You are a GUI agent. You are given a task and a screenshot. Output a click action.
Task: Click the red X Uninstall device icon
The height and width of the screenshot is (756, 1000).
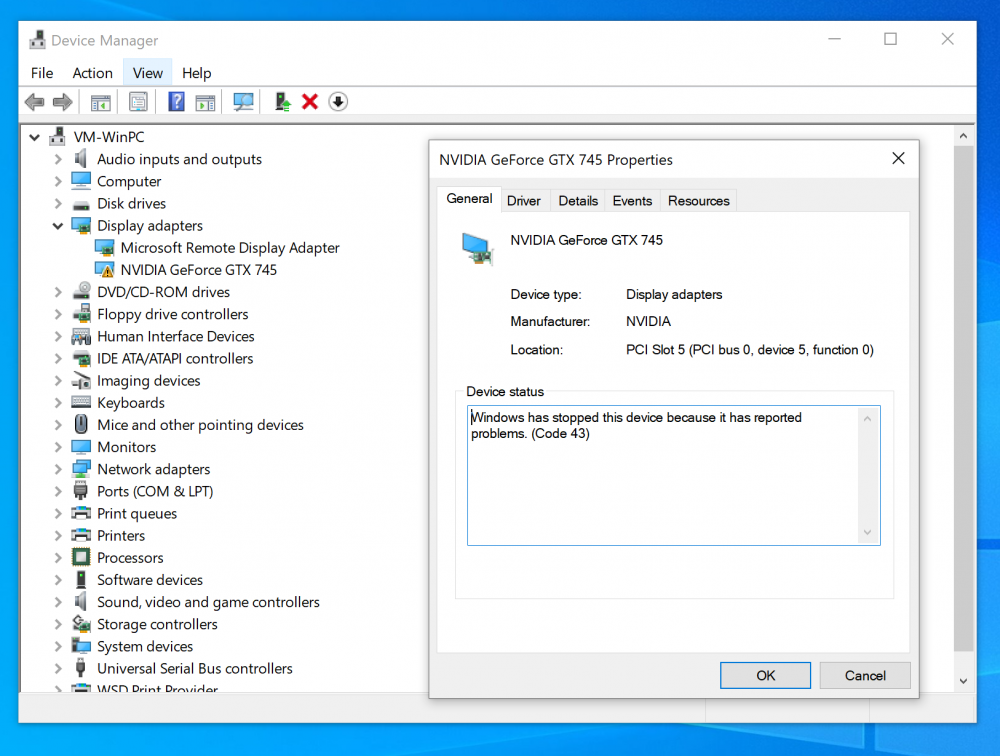coord(310,102)
